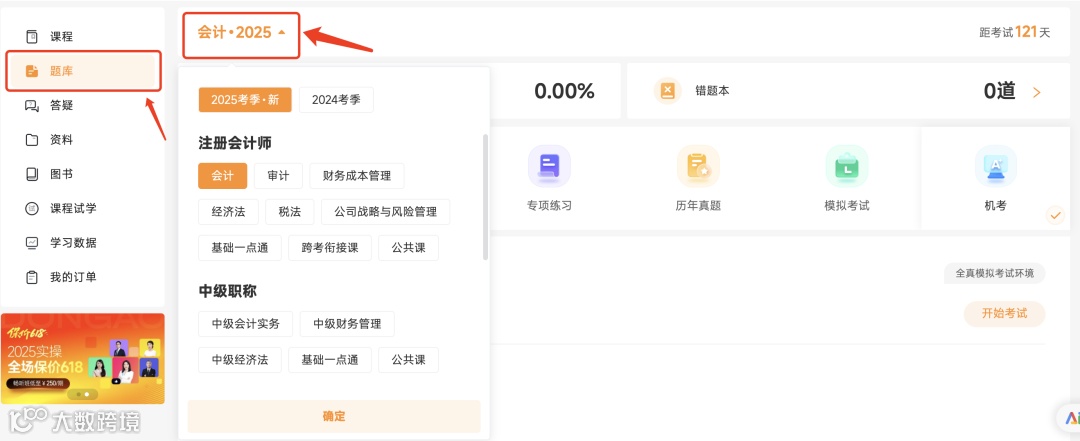Open the 保价618 promotional banner
The height and width of the screenshot is (441, 1080).
[x=83, y=358]
